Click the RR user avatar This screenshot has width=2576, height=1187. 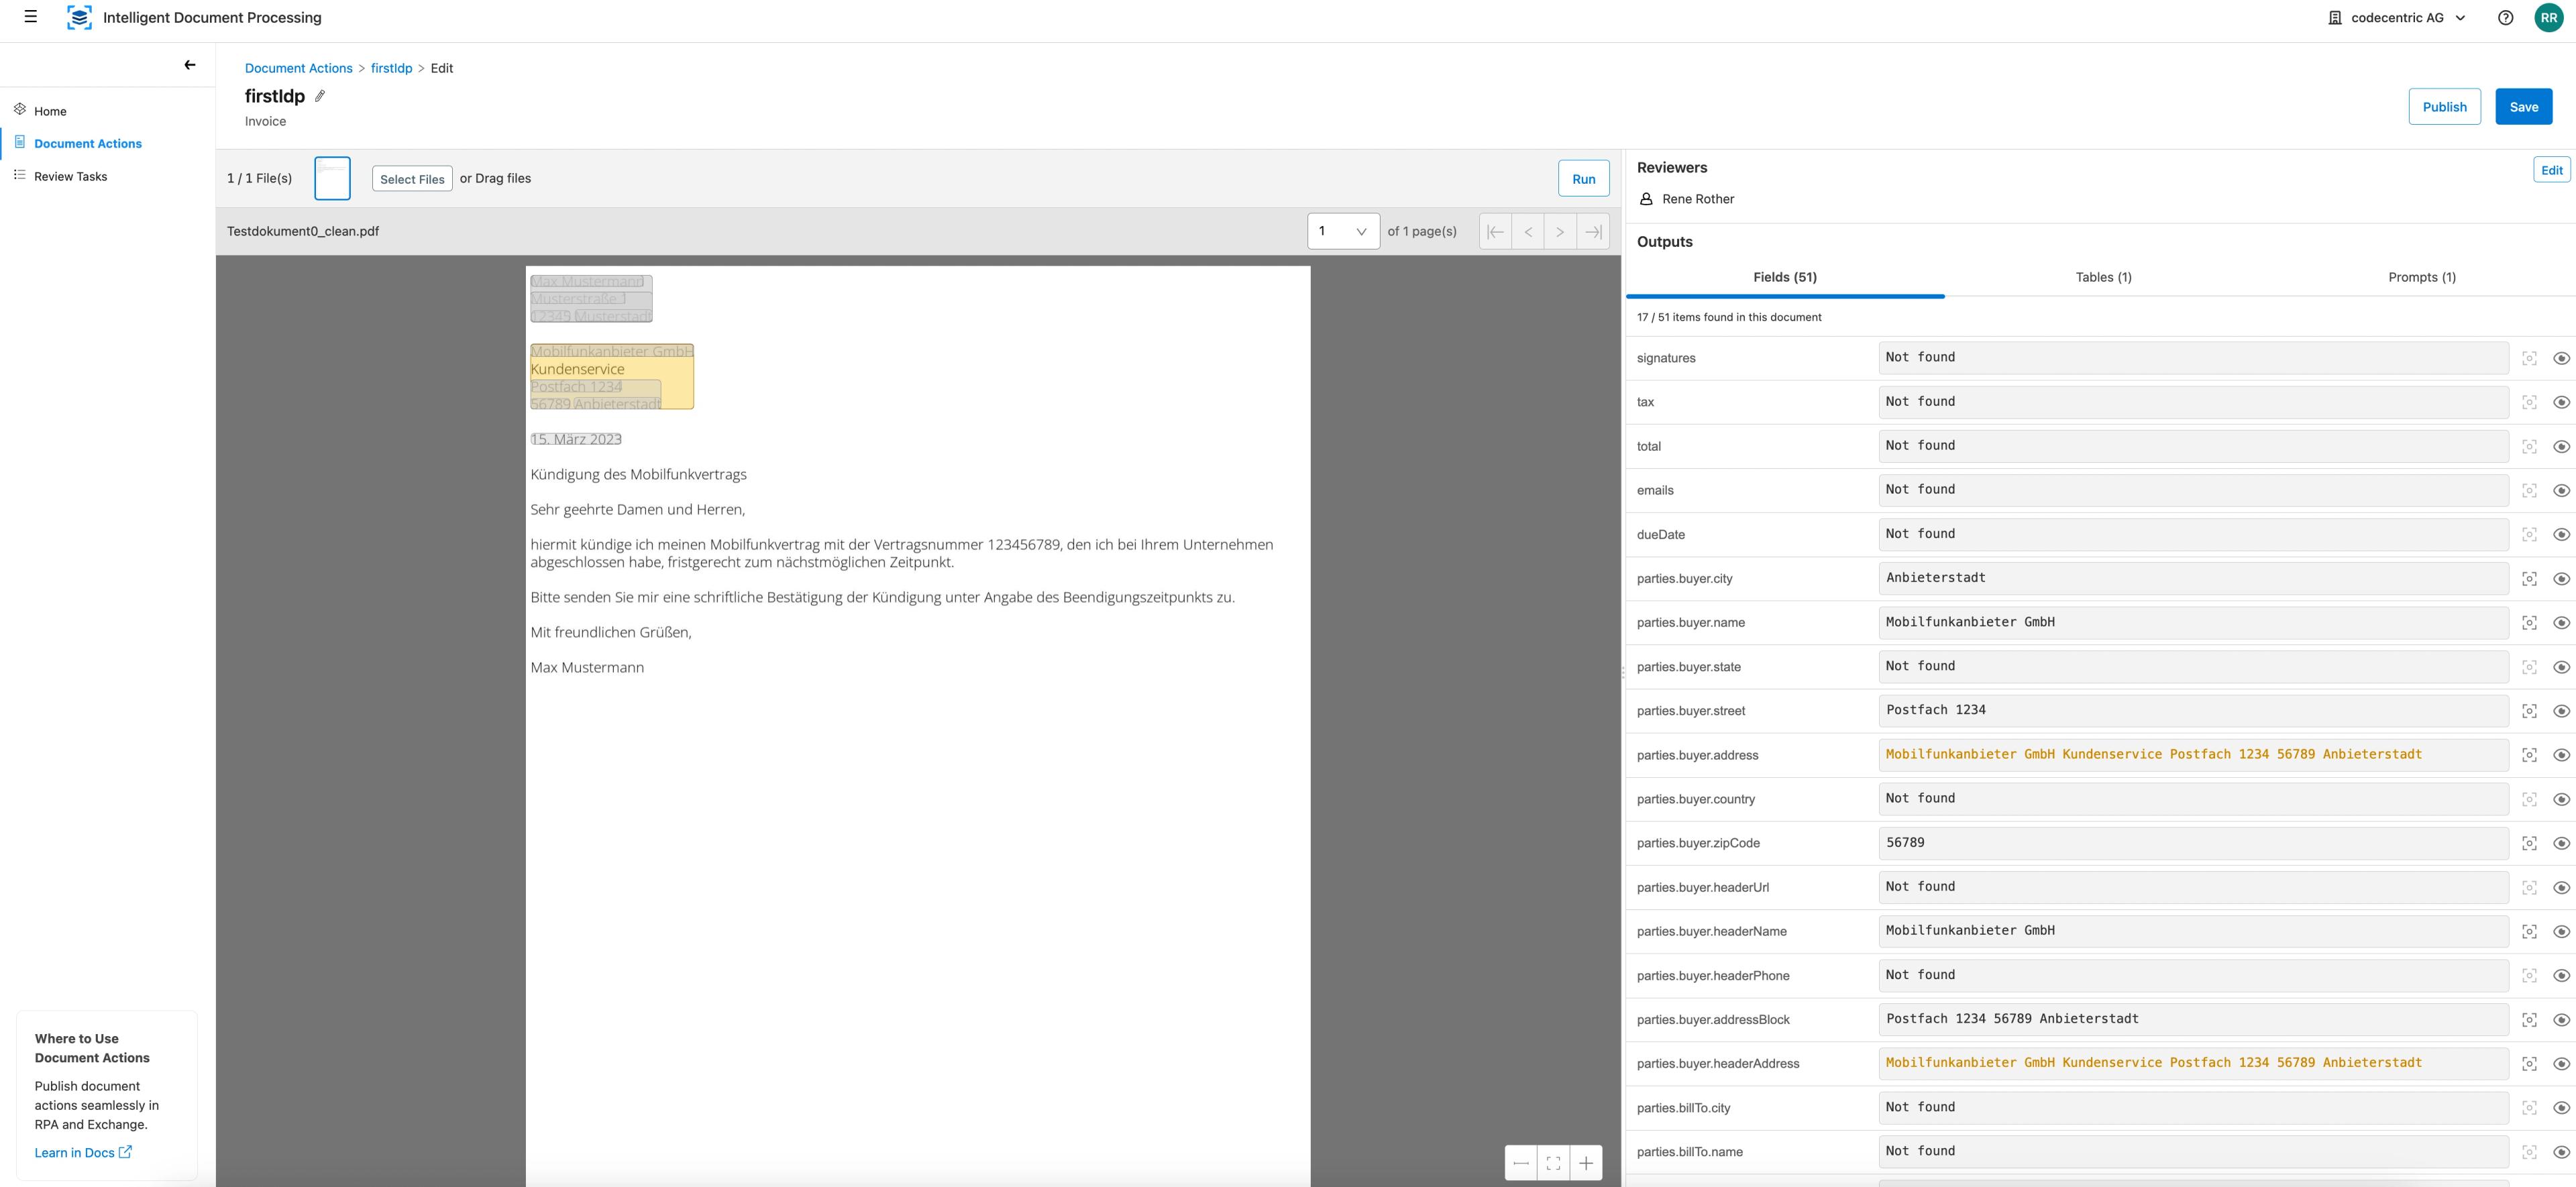[x=2548, y=18]
